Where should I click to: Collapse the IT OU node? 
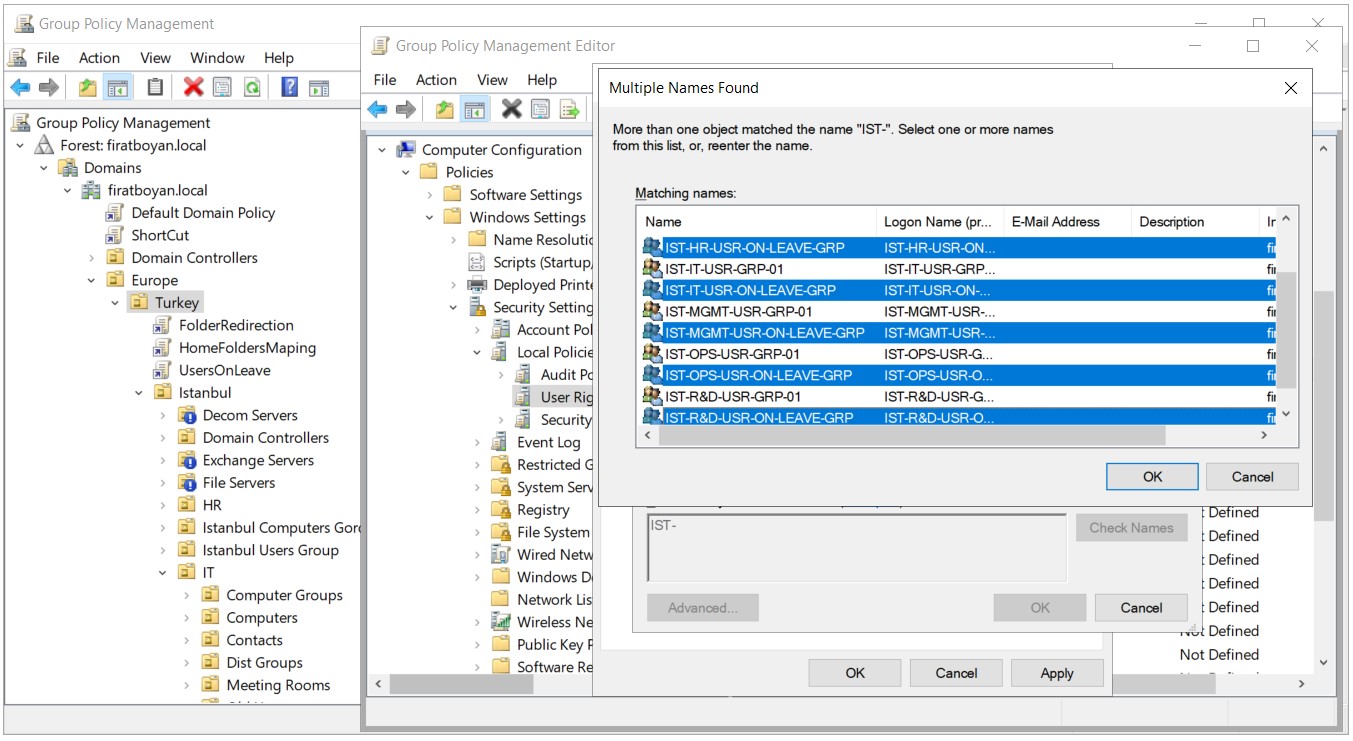click(163, 573)
